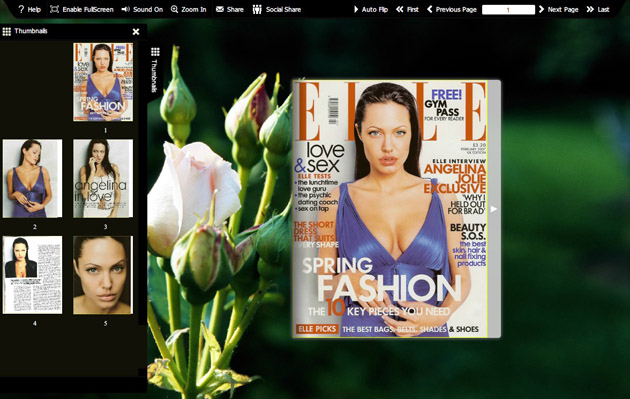The width and height of the screenshot is (630, 399).
Task: Click the page-flip arrow on cover edge
Action: pyautogui.click(x=494, y=209)
